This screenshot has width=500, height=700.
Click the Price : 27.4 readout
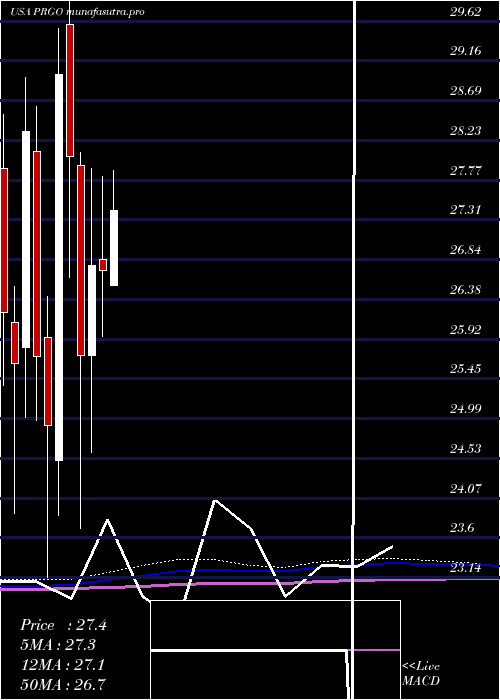[63, 625]
